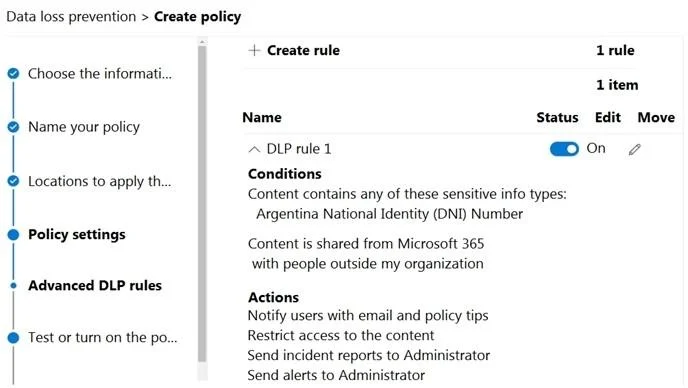Open the Policy settings step

77,234
